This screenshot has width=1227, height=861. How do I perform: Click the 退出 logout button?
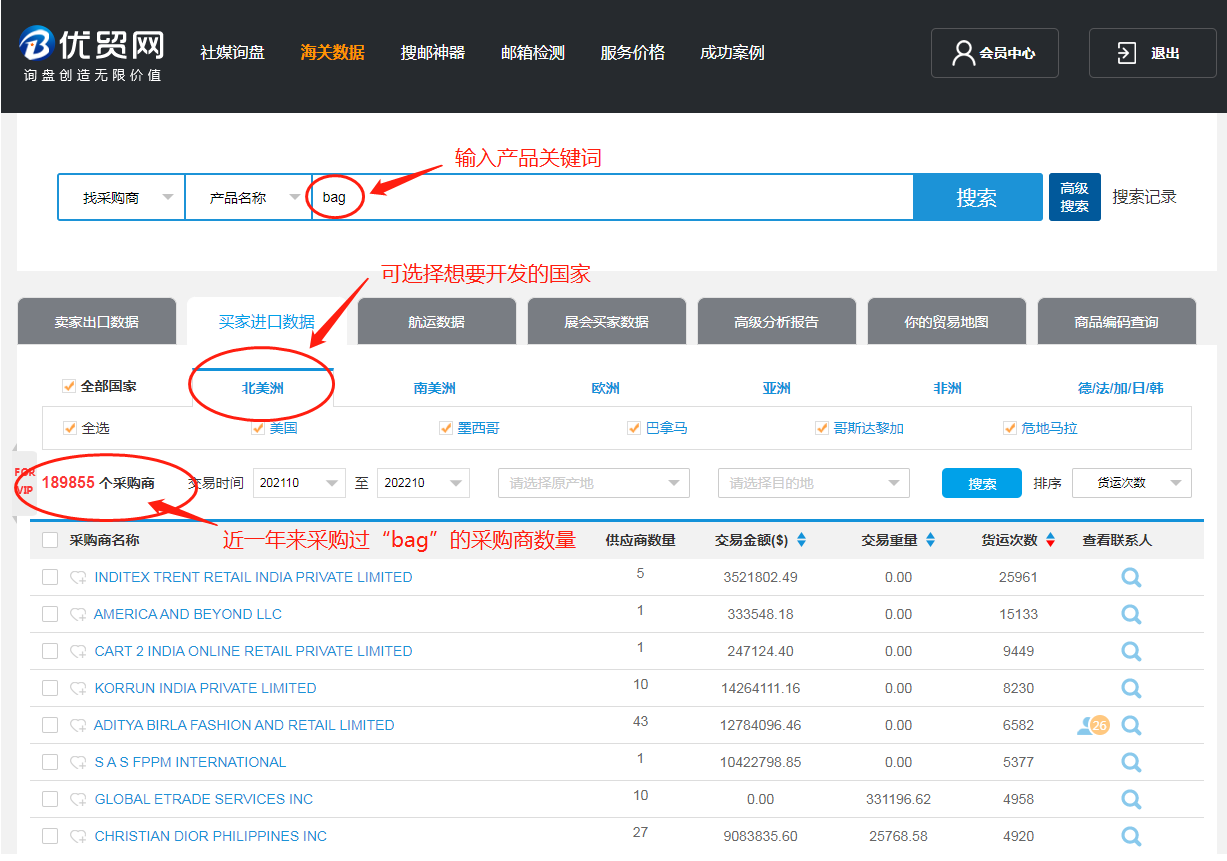pyautogui.click(x=1152, y=53)
